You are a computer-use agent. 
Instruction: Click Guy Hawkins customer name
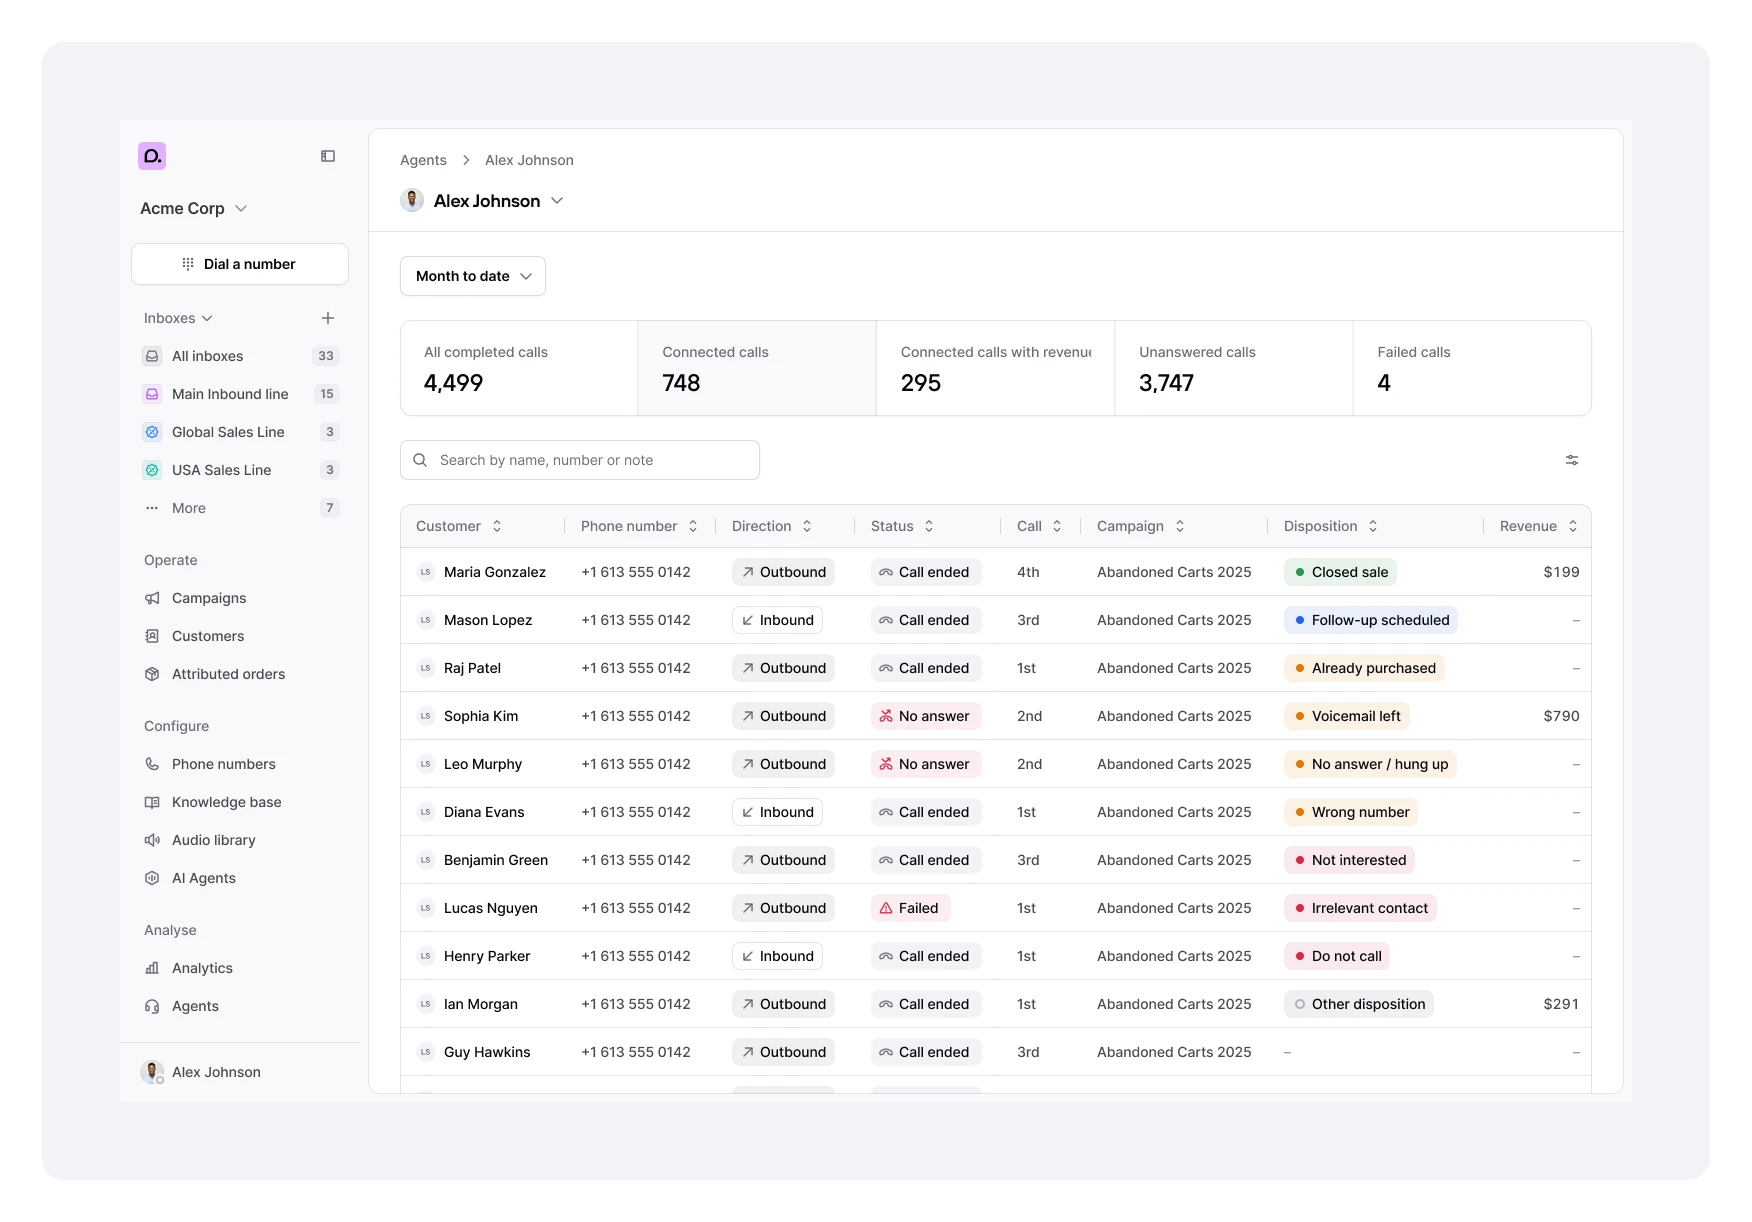click(x=487, y=1052)
